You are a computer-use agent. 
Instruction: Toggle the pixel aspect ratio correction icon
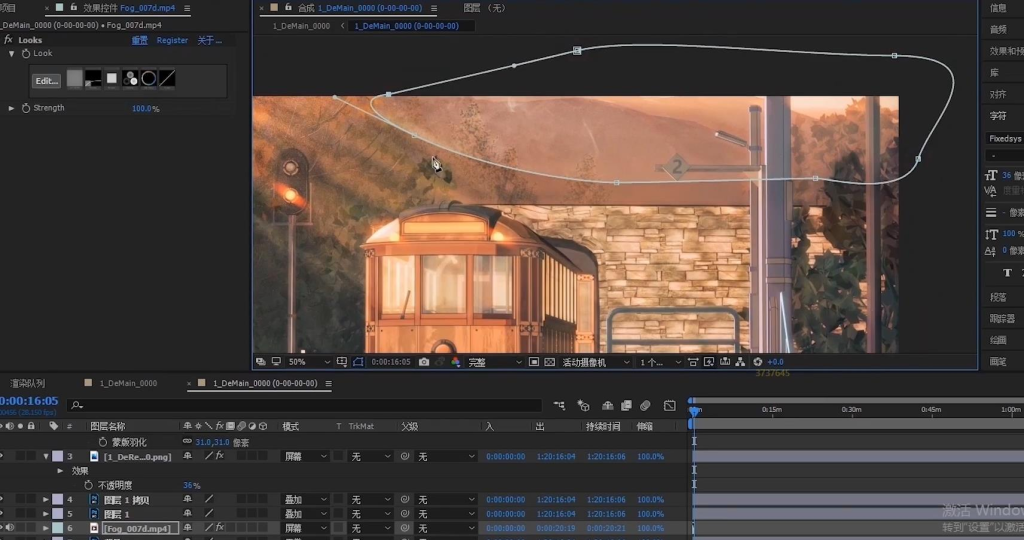(693, 362)
